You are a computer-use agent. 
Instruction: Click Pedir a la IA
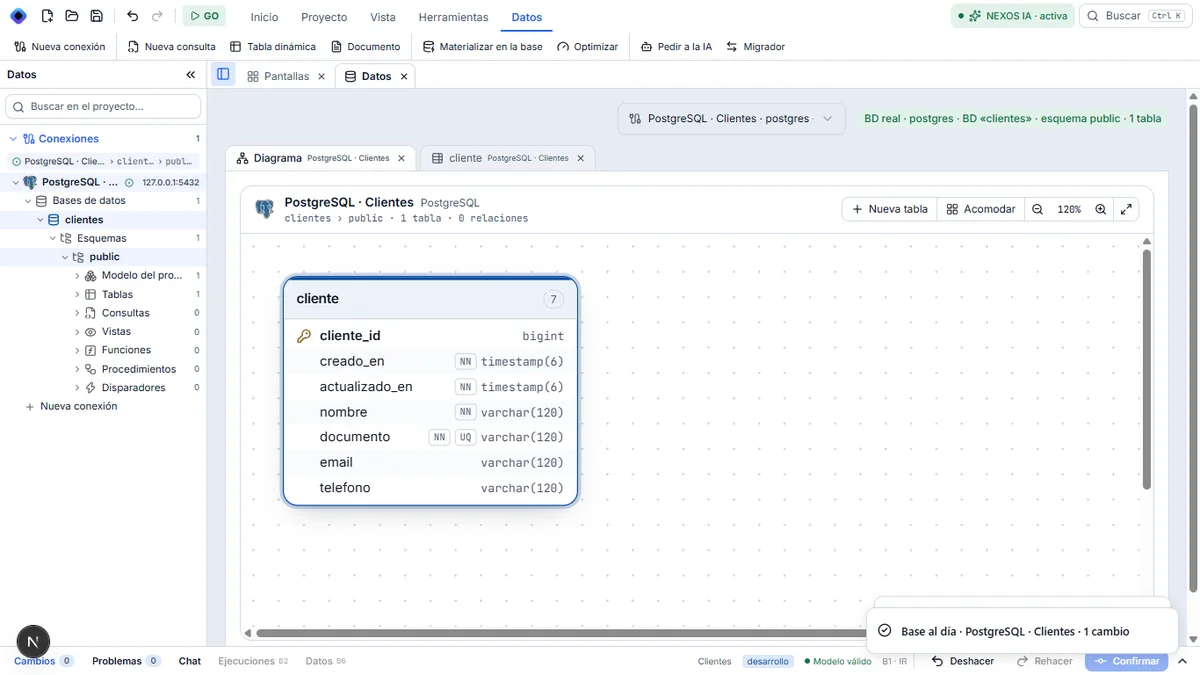[677, 47]
